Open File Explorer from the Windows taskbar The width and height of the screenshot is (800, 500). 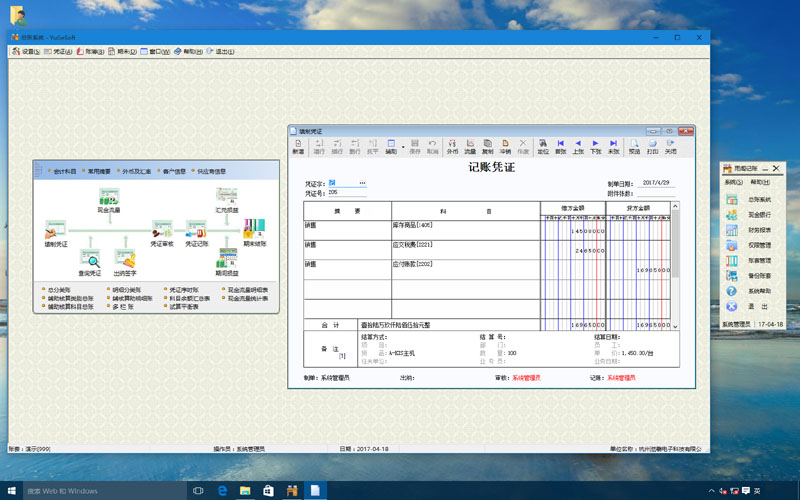pos(244,491)
